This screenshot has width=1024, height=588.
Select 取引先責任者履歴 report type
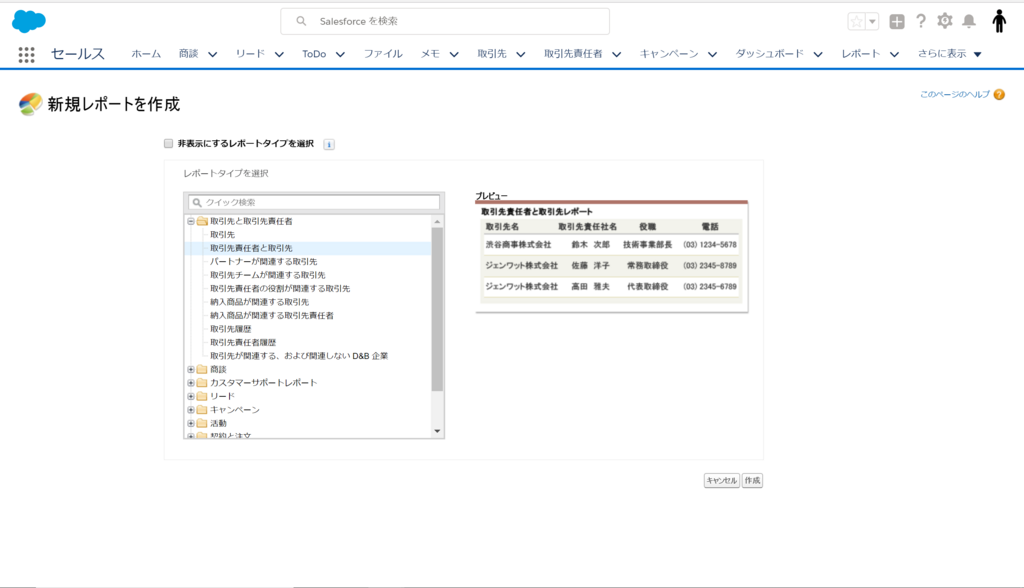click(x=243, y=342)
